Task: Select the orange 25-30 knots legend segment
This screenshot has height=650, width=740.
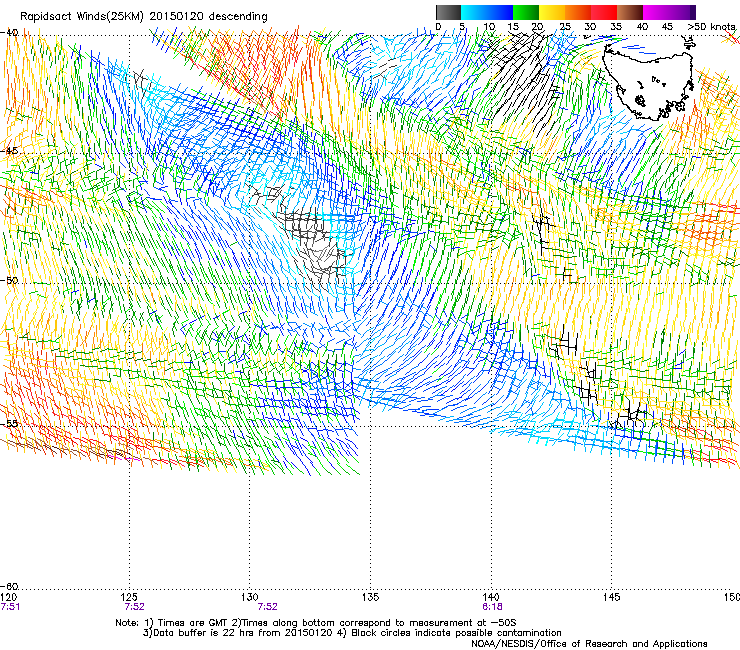Action: [578, 12]
